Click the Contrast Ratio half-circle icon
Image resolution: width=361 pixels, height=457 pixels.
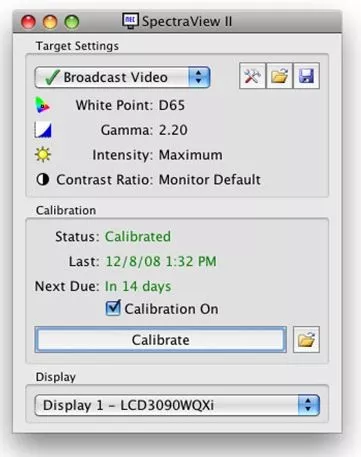tap(43, 179)
